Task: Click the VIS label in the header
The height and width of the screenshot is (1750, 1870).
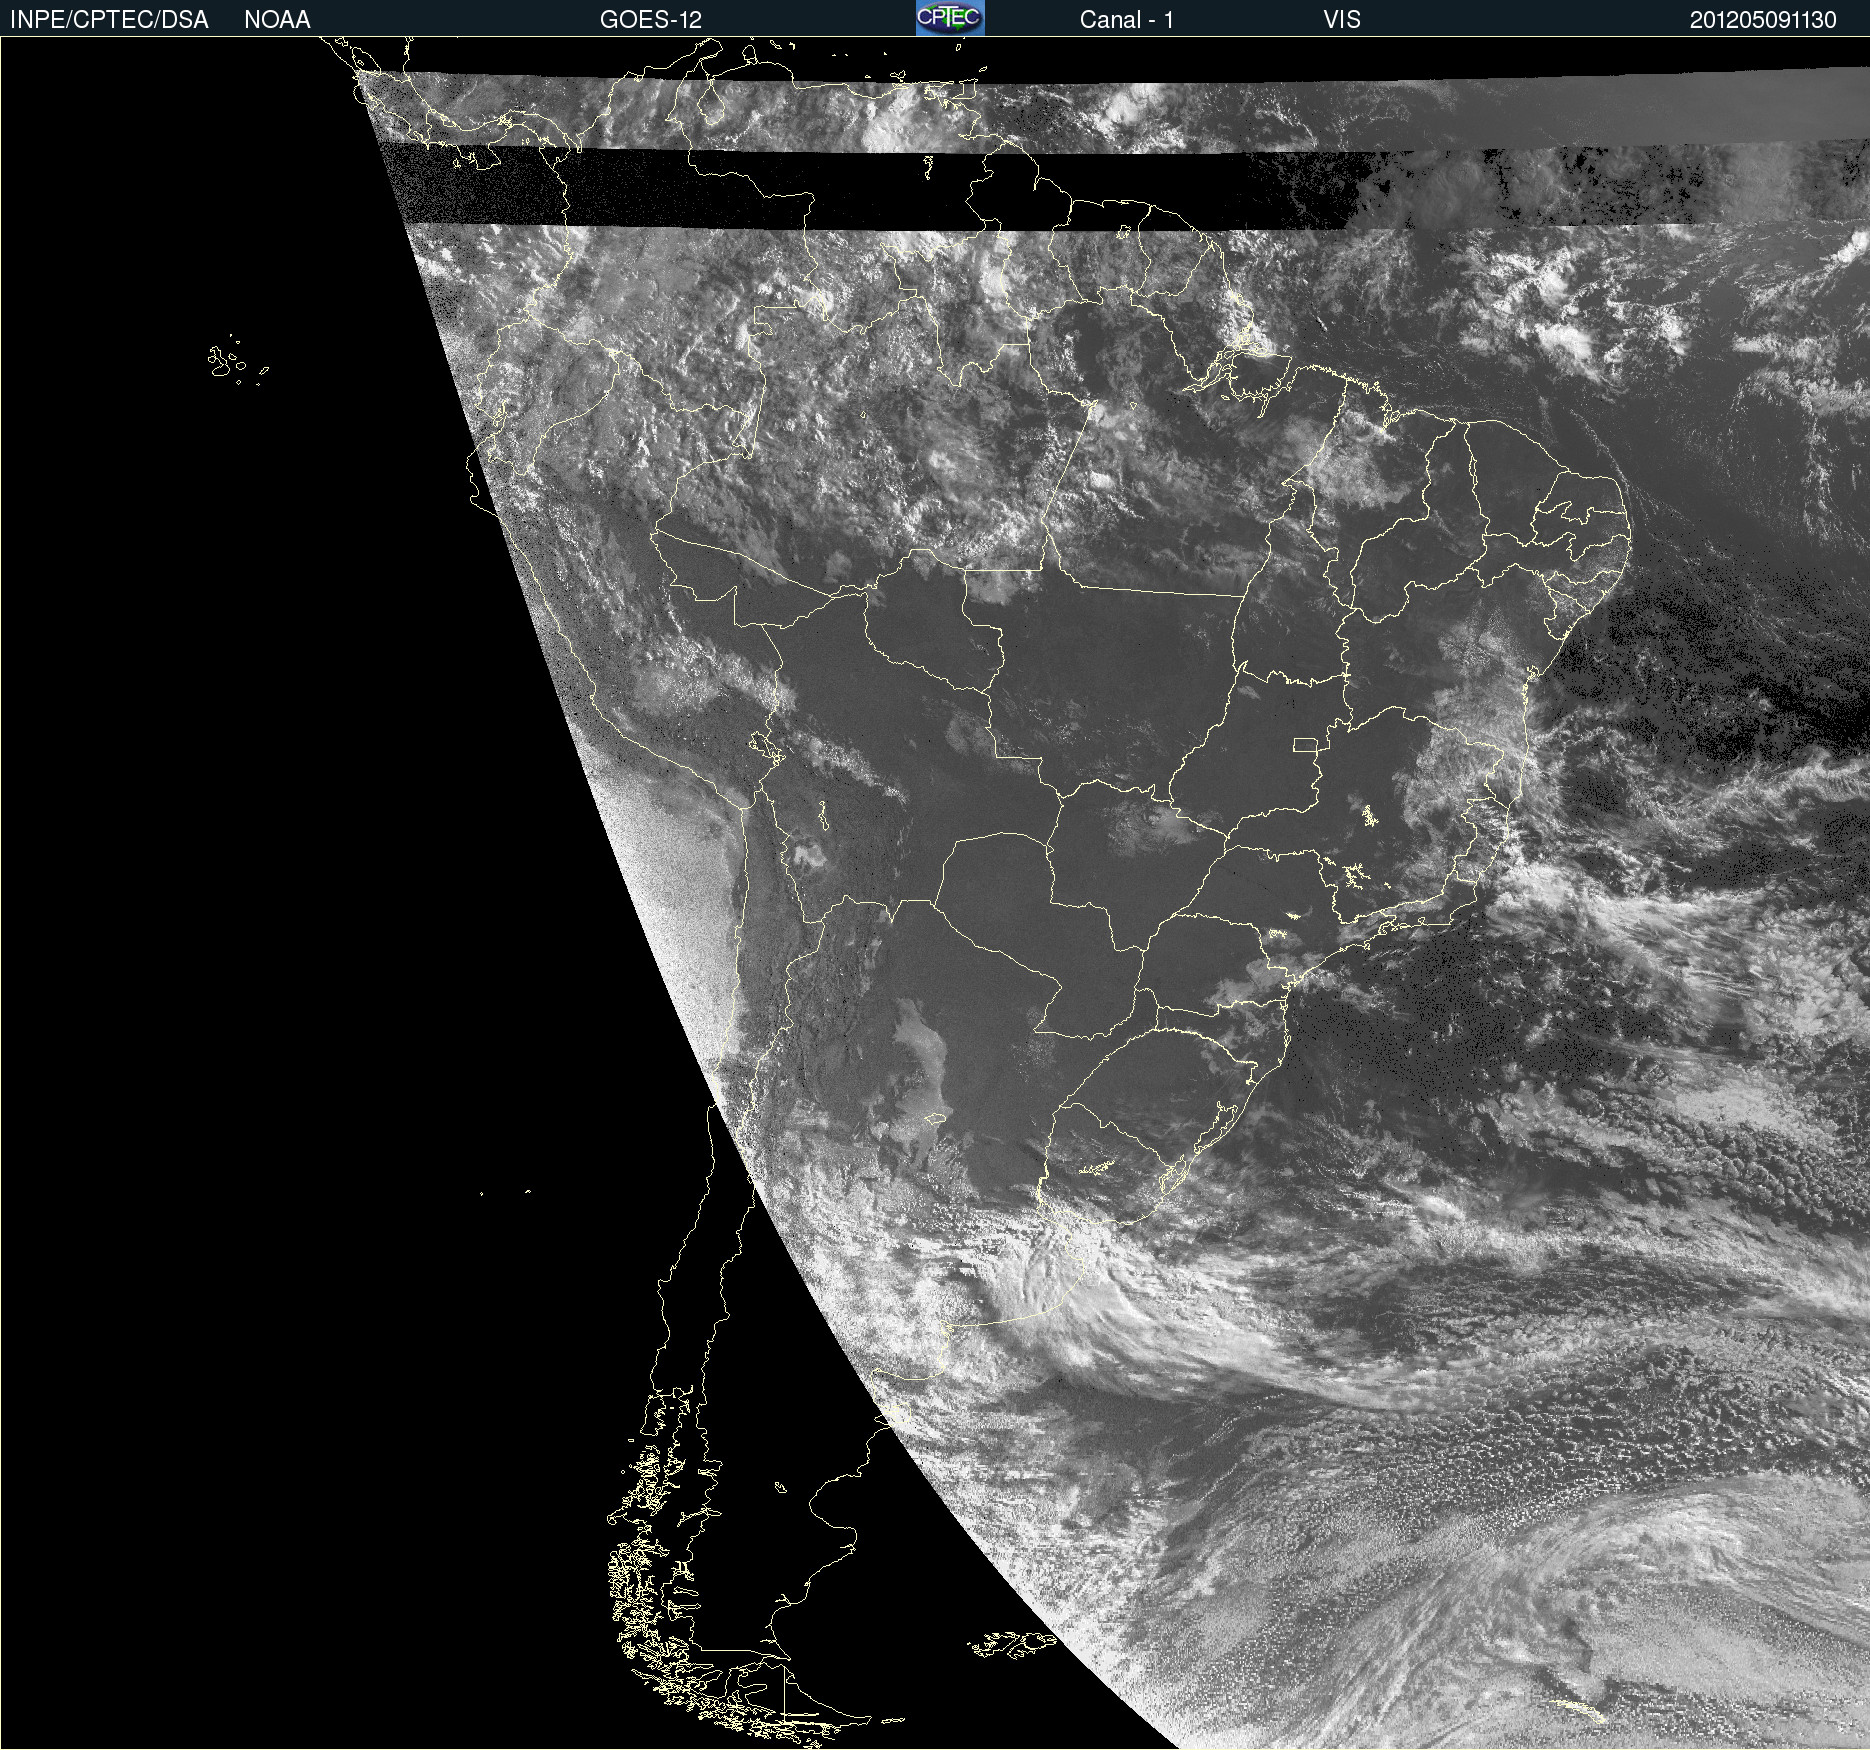Action: tap(1342, 20)
